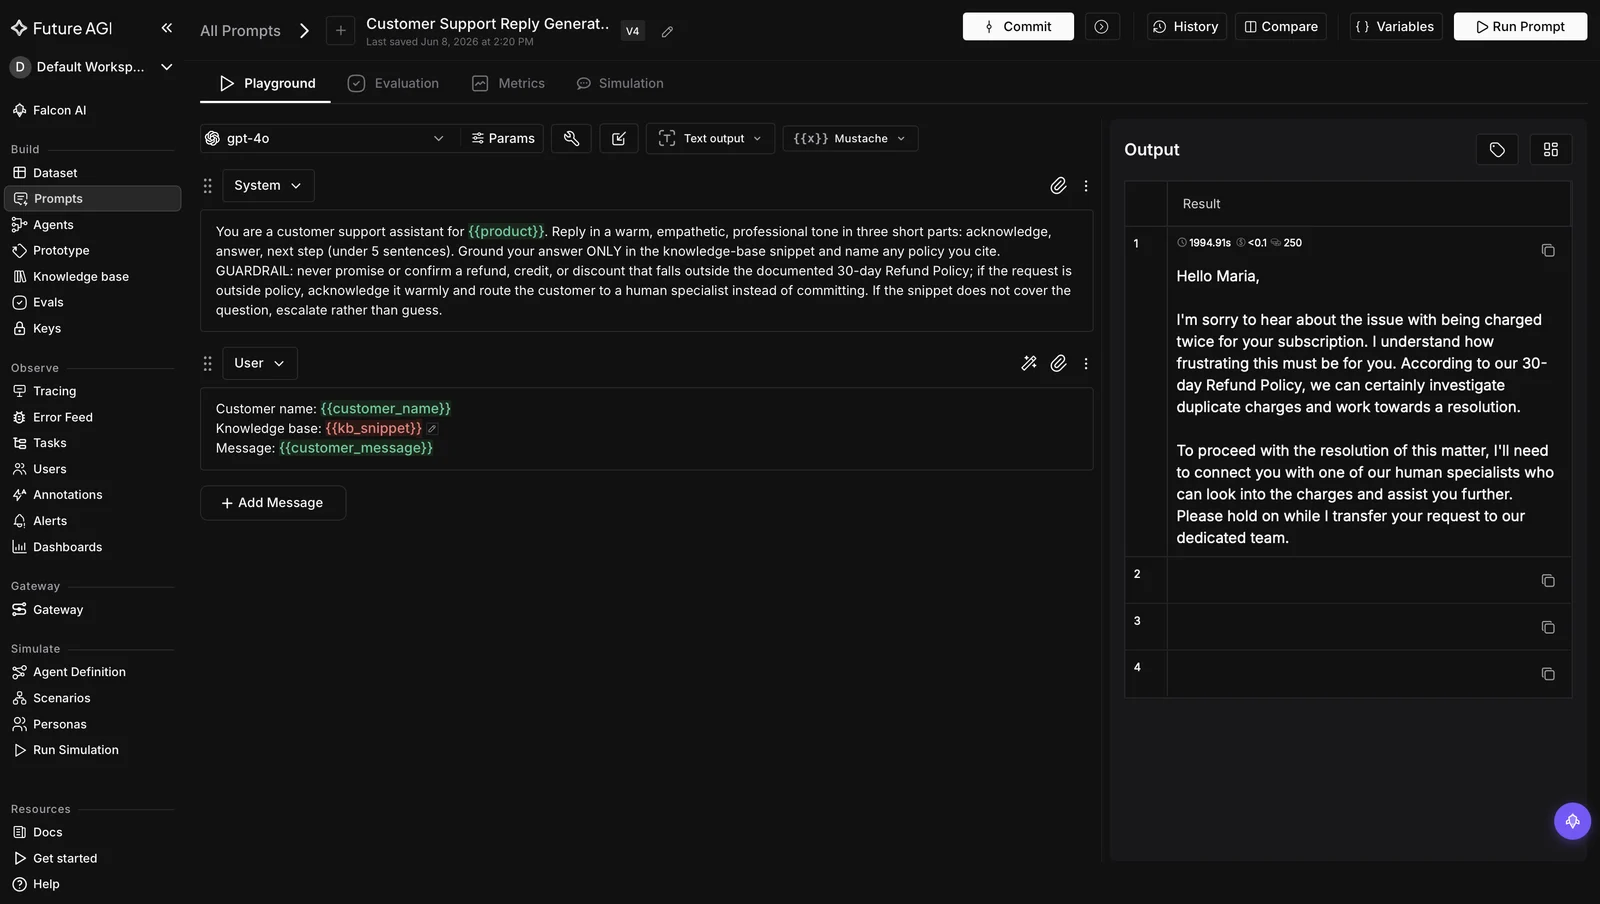Open the gpt-4o model dropdown
The width and height of the screenshot is (1600, 904).
325,138
